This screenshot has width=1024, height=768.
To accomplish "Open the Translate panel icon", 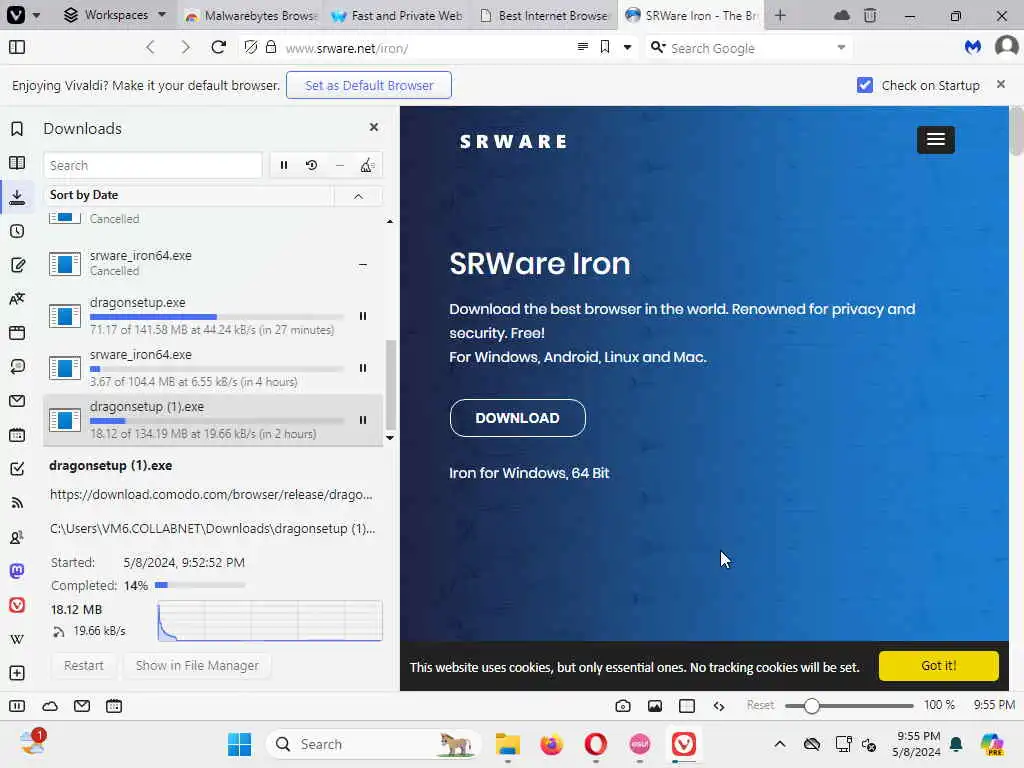I will click(17, 298).
